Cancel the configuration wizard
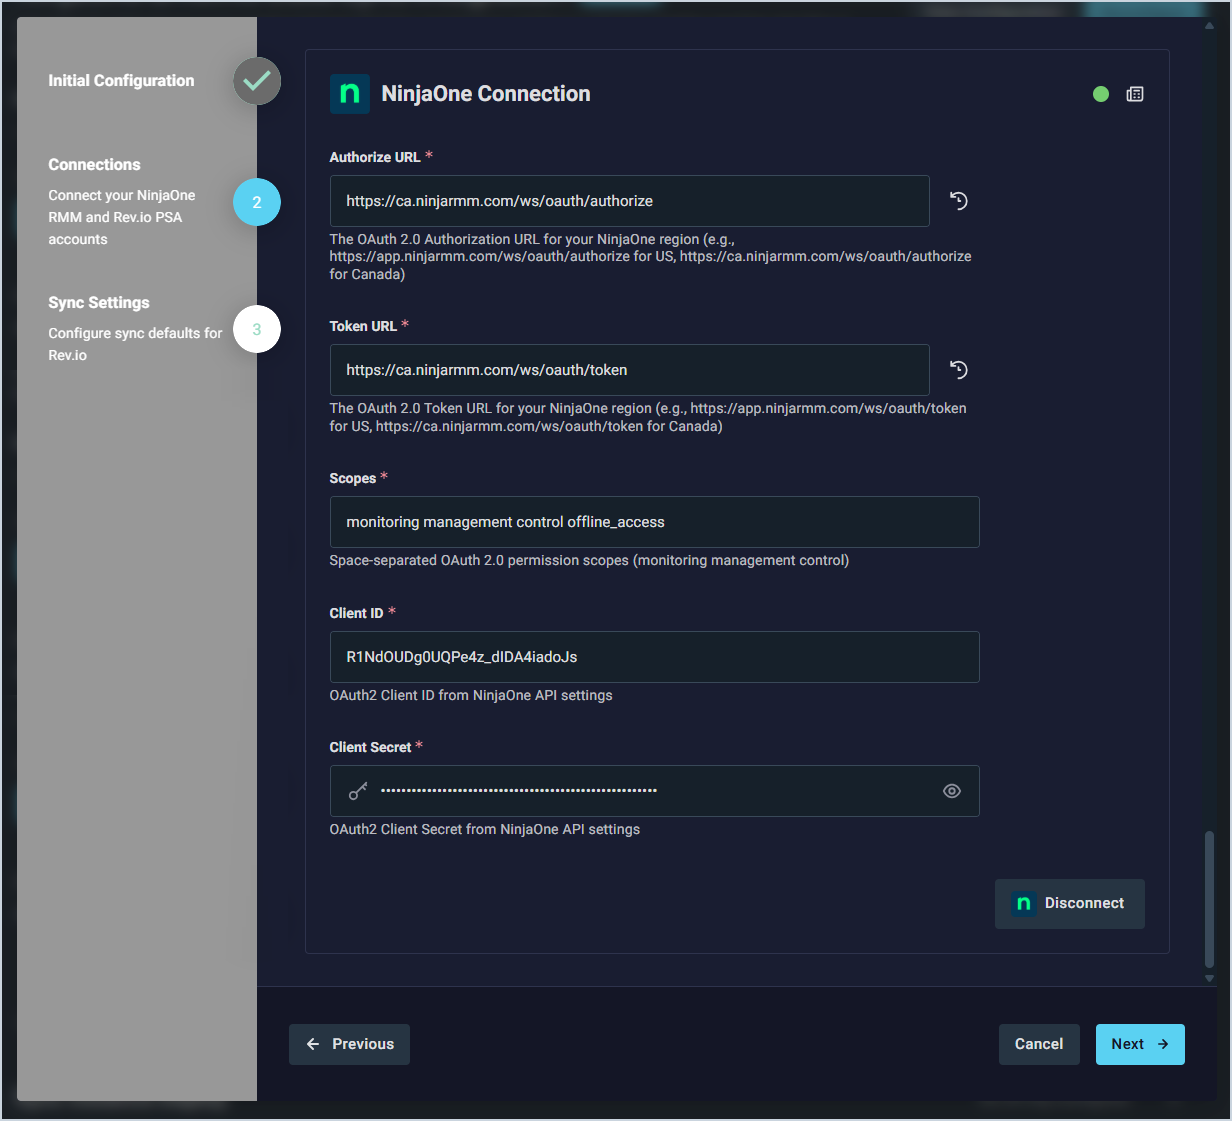The height and width of the screenshot is (1121, 1232). (1039, 1044)
